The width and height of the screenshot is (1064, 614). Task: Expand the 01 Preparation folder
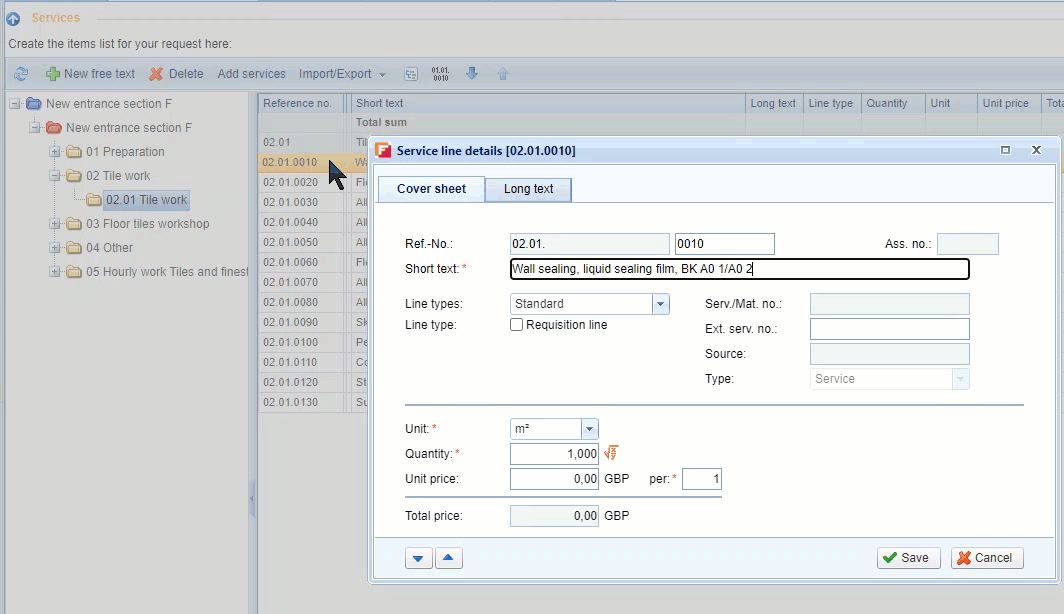pos(55,152)
